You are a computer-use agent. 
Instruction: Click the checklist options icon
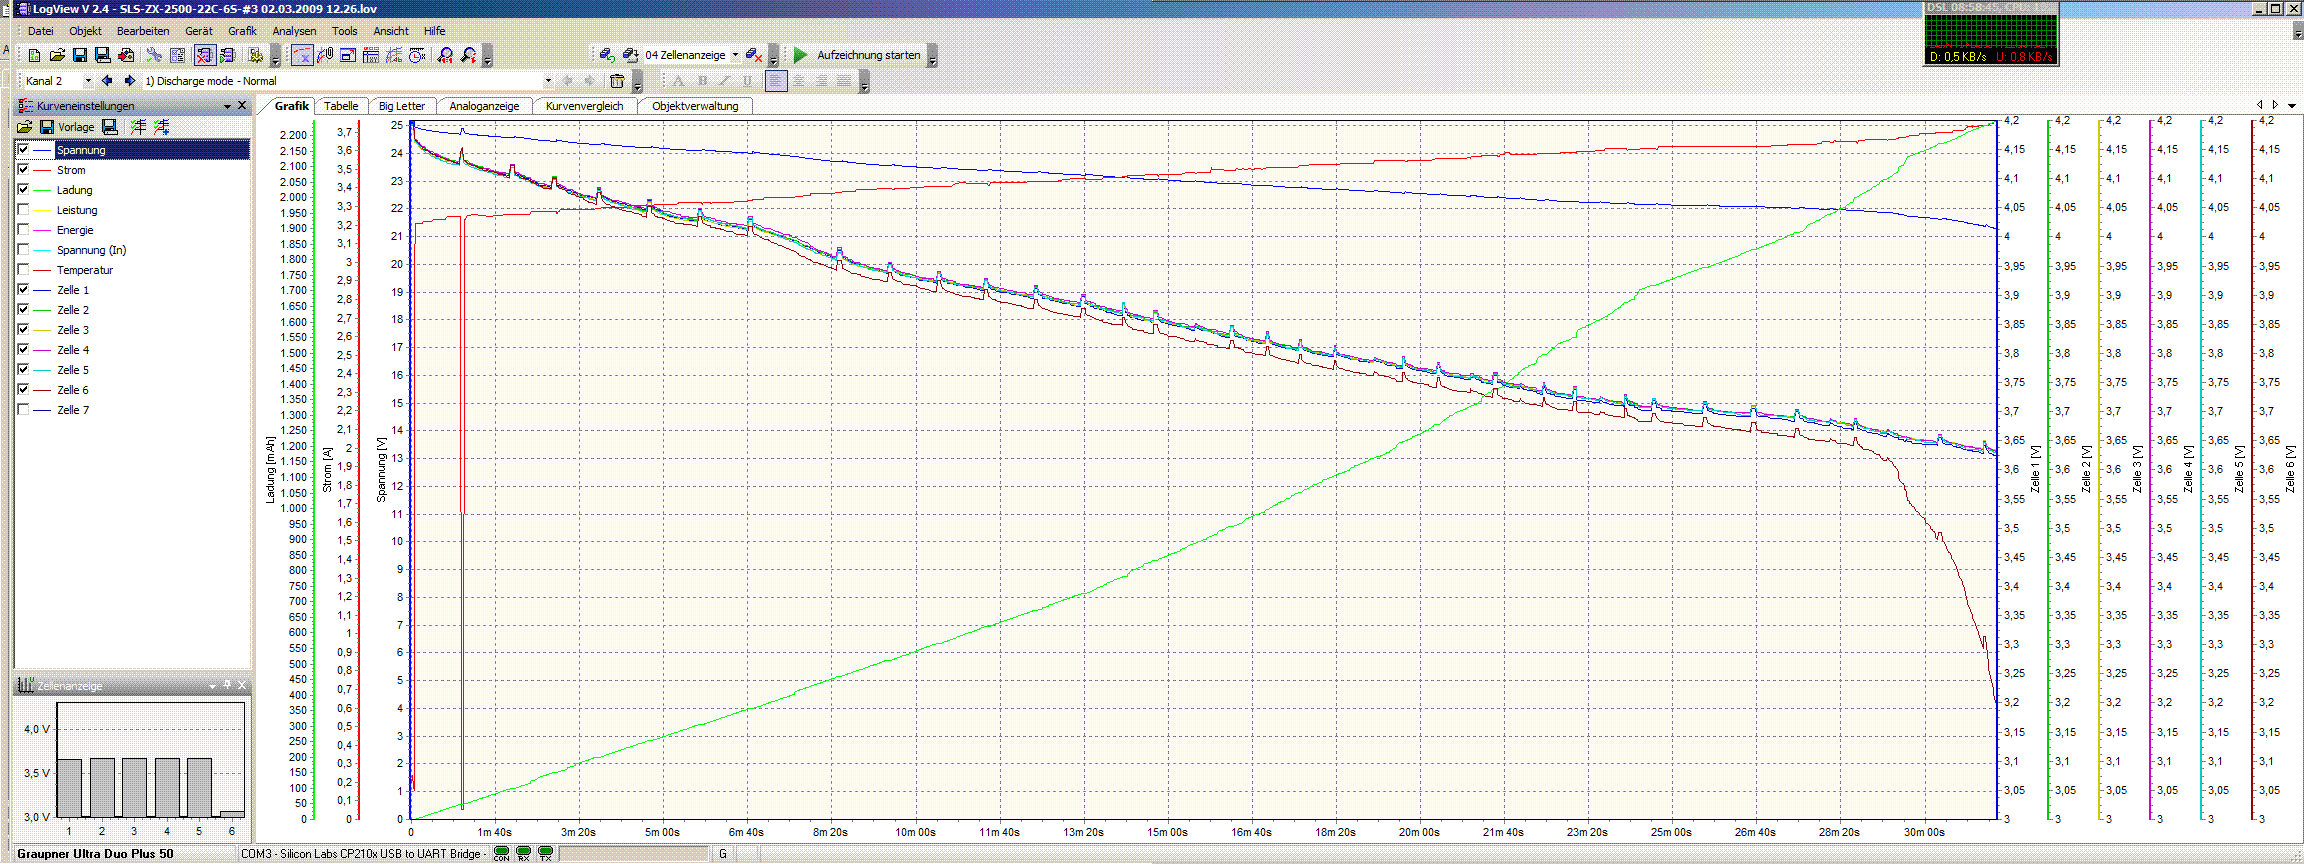pos(177,56)
